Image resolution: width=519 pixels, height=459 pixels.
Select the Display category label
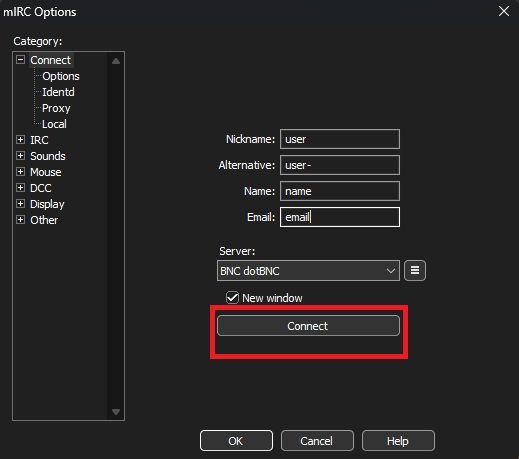47,204
